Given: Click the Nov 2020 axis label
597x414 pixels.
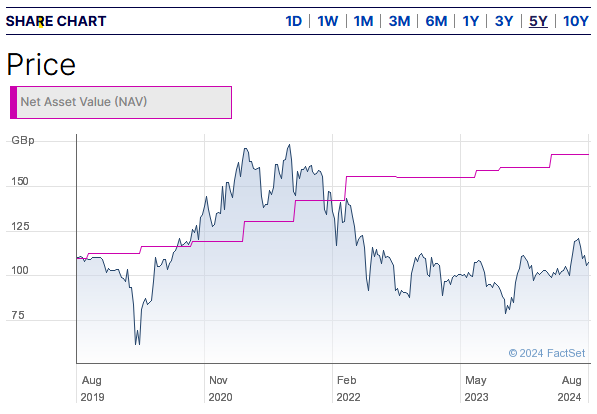Looking at the screenshot, I should pyautogui.click(x=220, y=388).
